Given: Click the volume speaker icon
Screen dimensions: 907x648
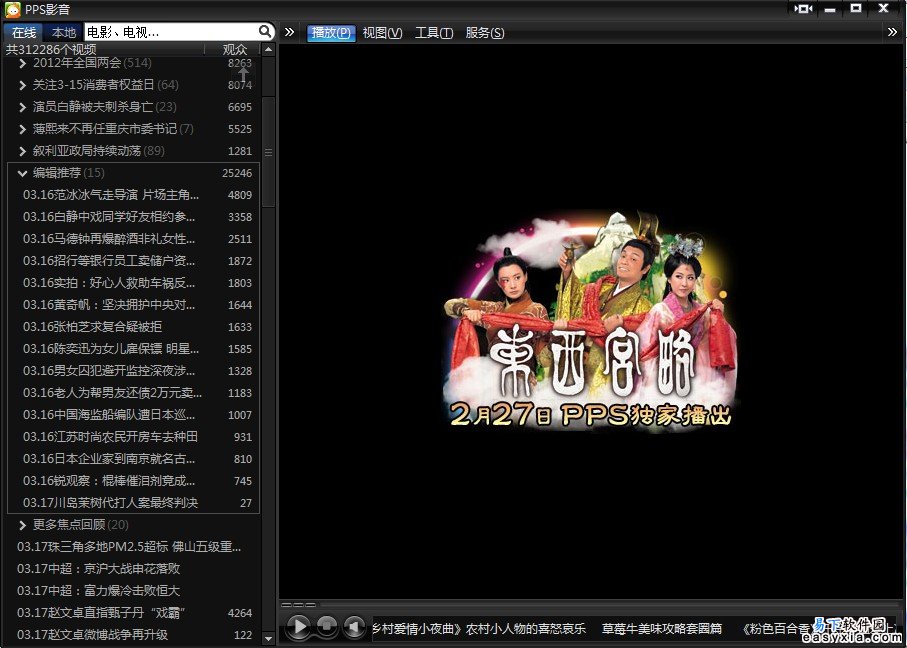Looking at the screenshot, I should [354, 627].
